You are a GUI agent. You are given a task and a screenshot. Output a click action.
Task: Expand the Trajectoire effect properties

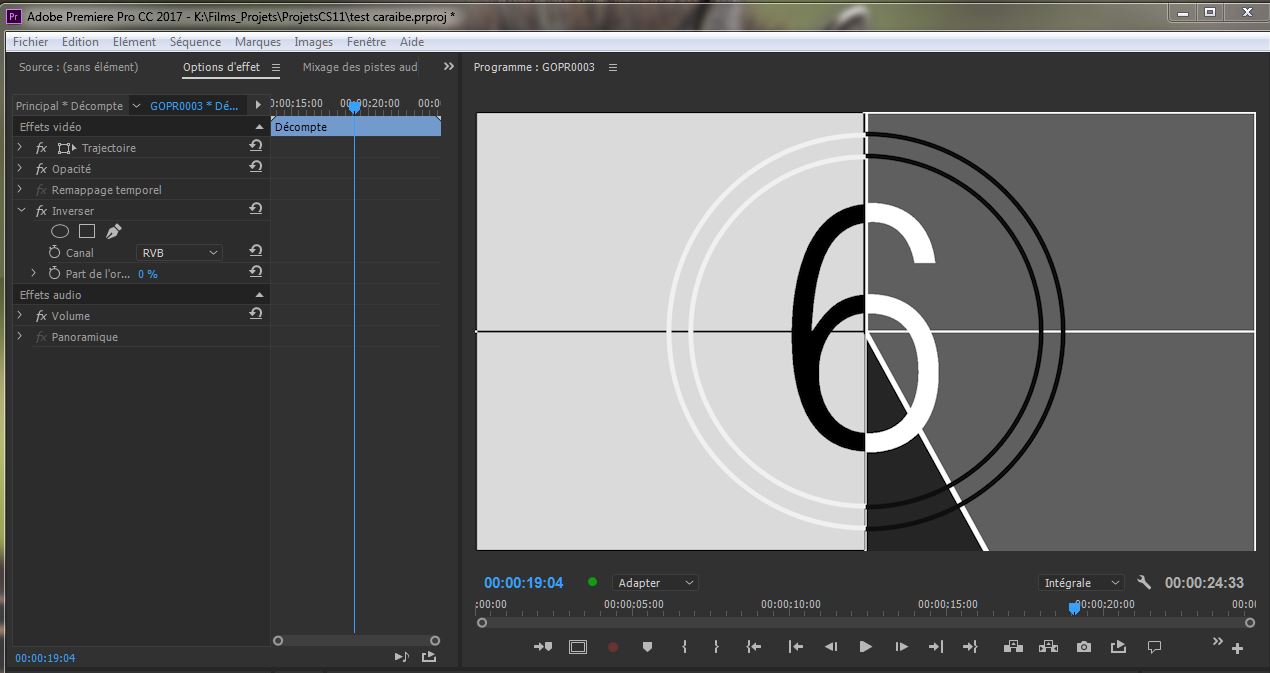(x=20, y=147)
